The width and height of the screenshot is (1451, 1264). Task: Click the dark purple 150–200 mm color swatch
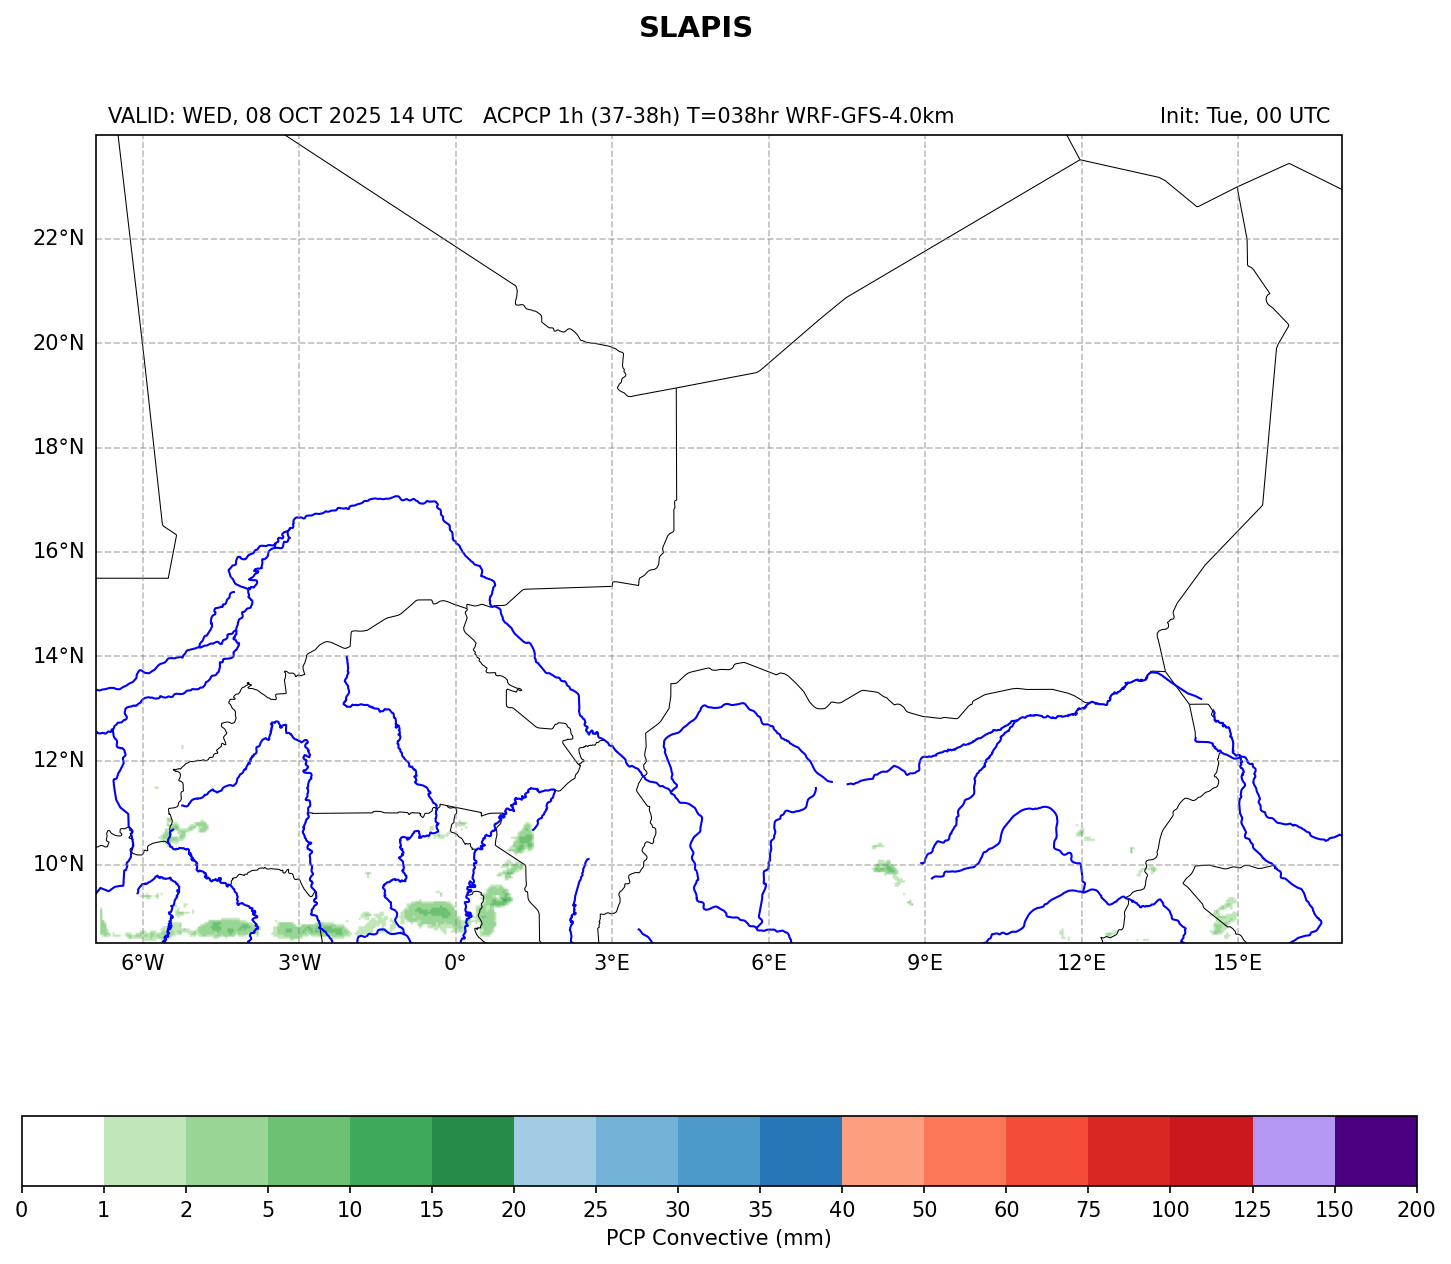(x=1375, y=1150)
